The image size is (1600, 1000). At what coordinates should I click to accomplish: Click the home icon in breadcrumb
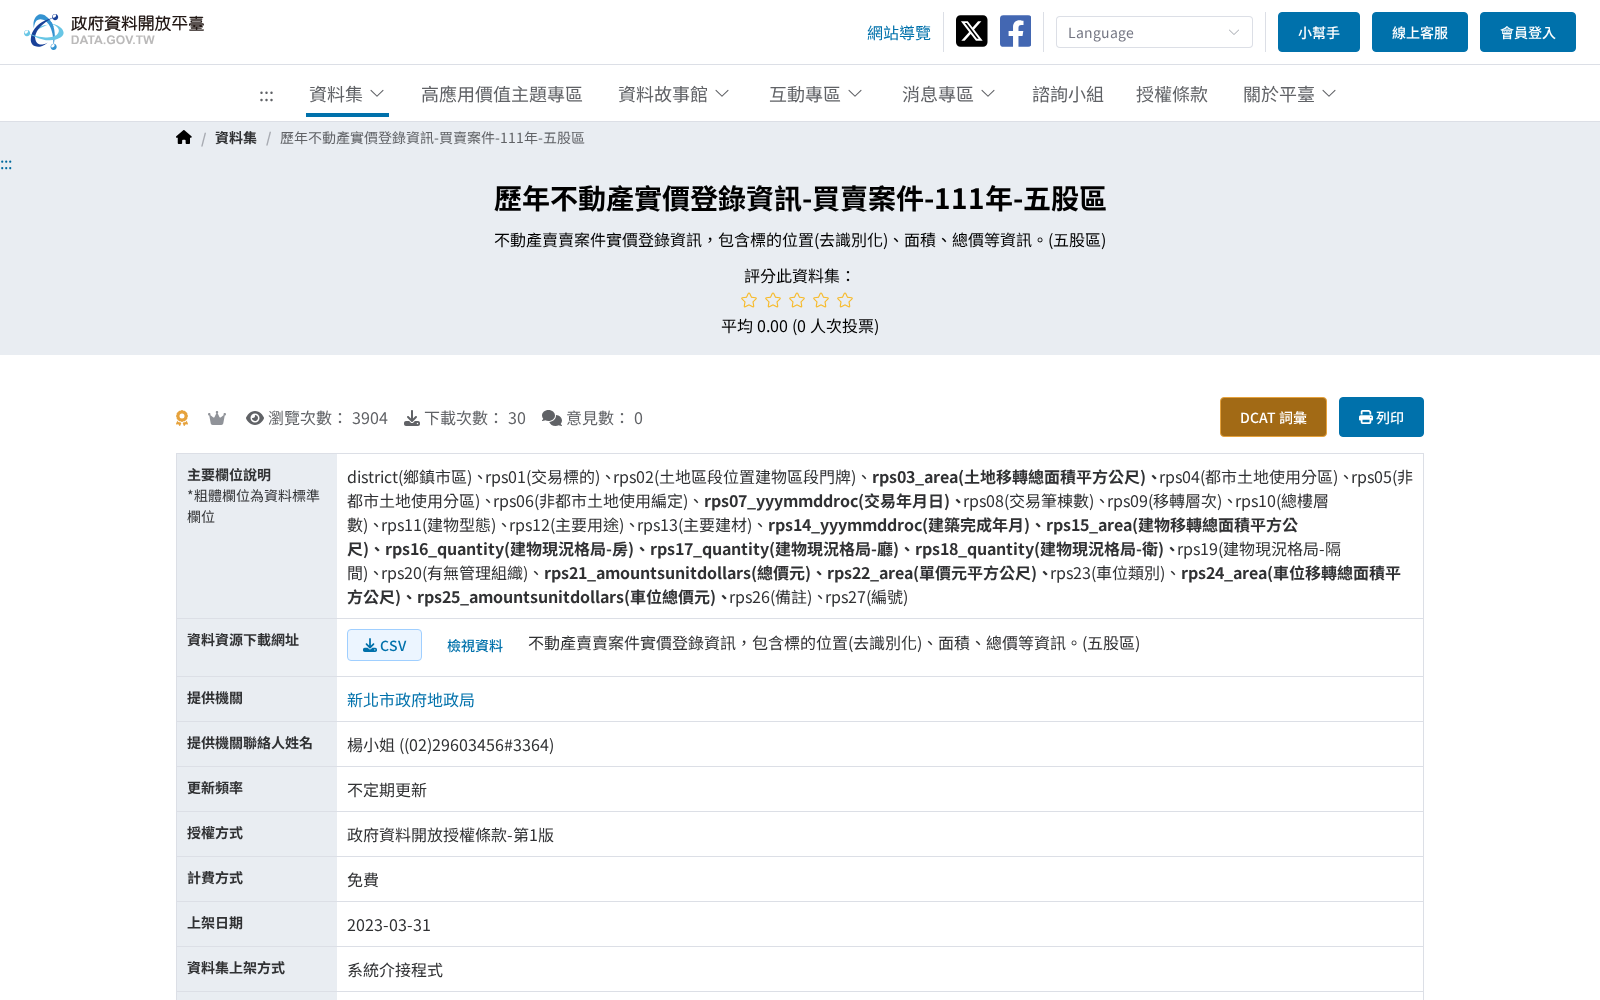184,138
